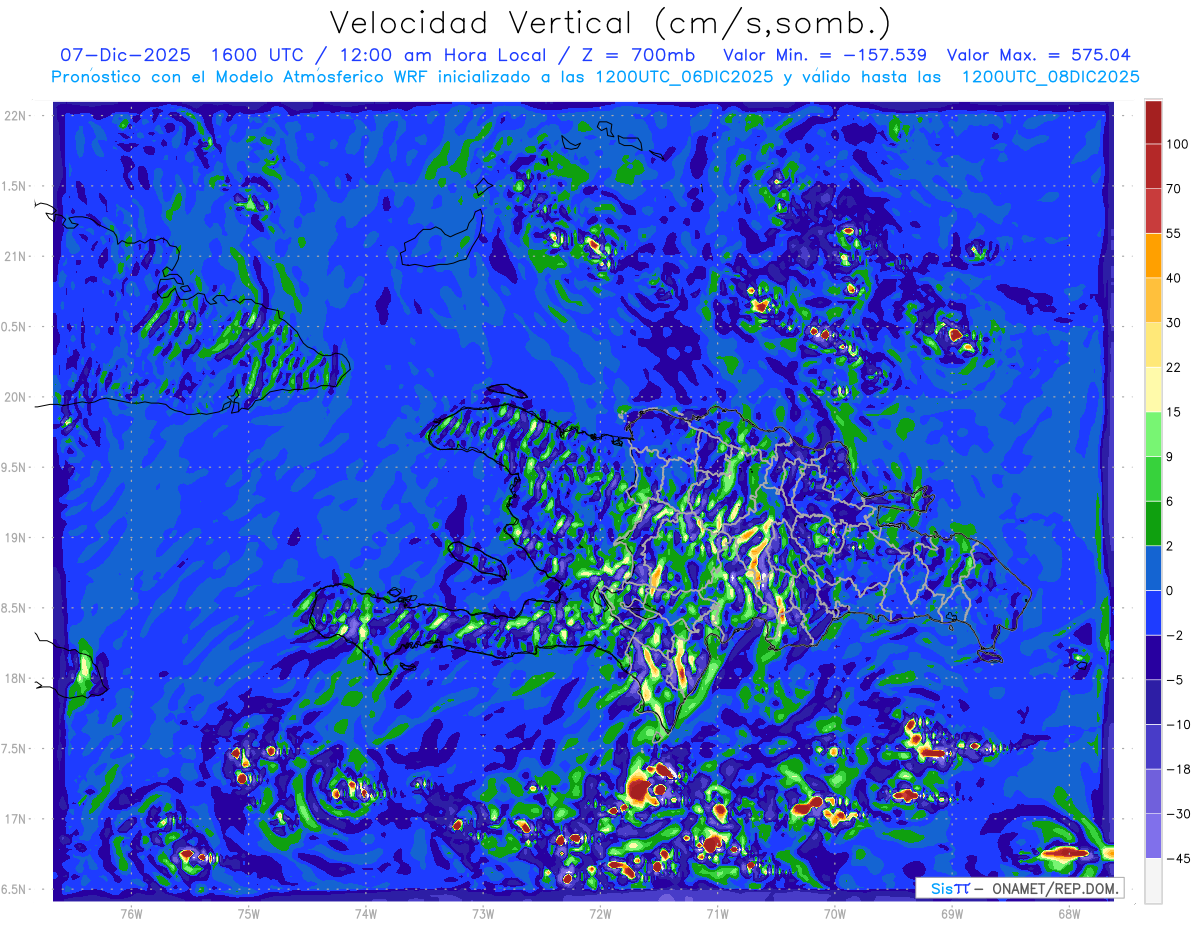Viewport: 1200px width, 927px height.
Task: Click the swatch between -5 and -2
Action: tap(1153, 657)
